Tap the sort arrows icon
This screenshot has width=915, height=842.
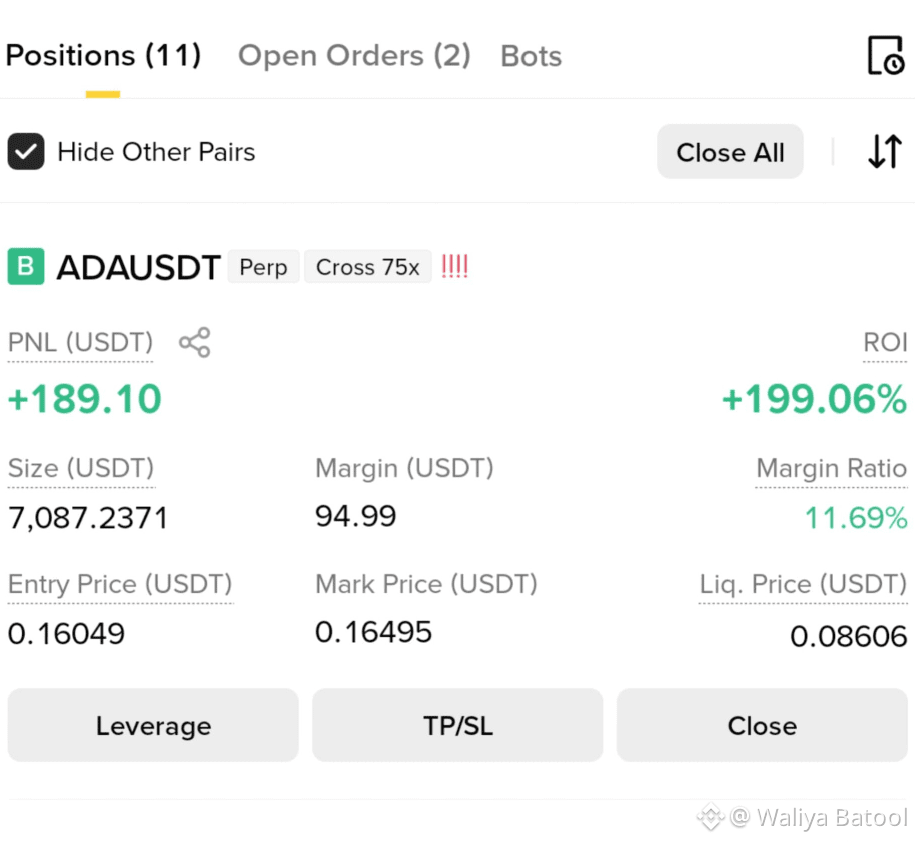[x=885, y=152]
